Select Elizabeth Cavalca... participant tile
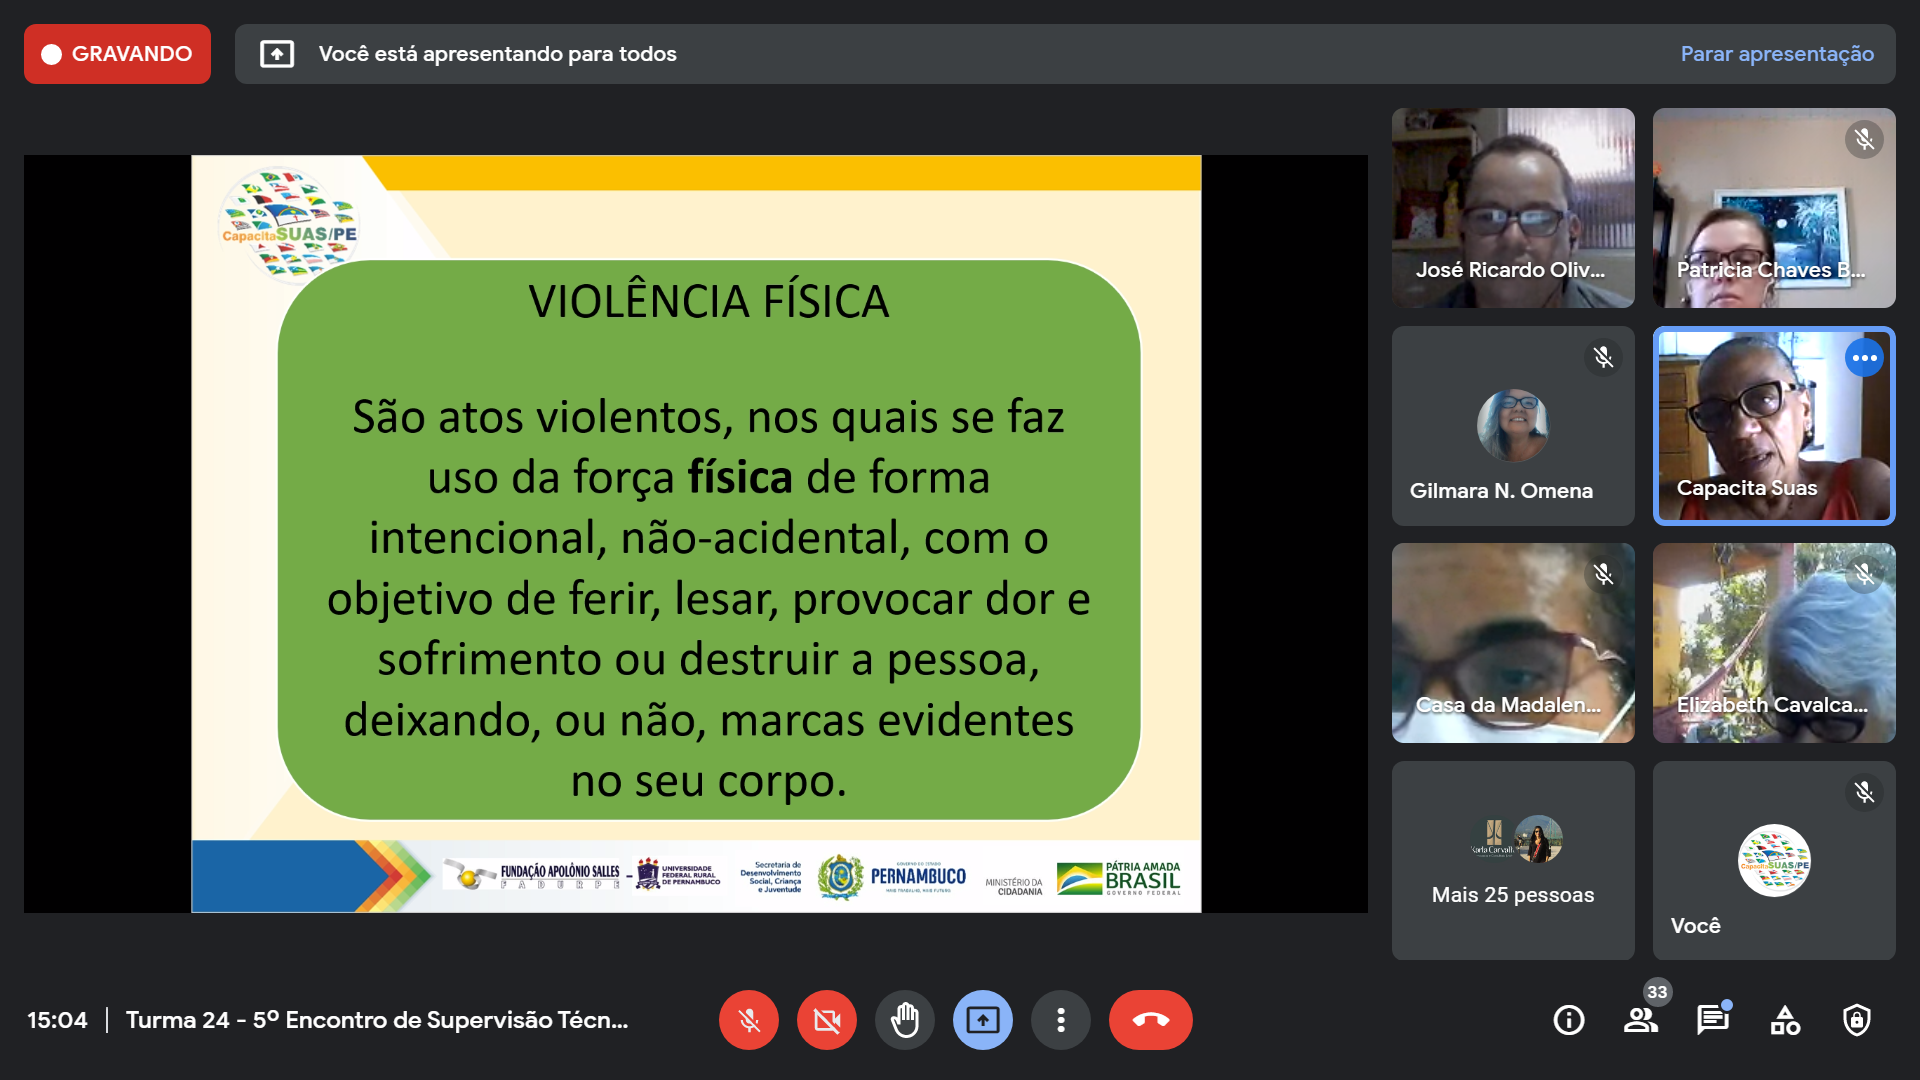The height and width of the screenshot is (1080, 1920). [x=1773, y=642]
